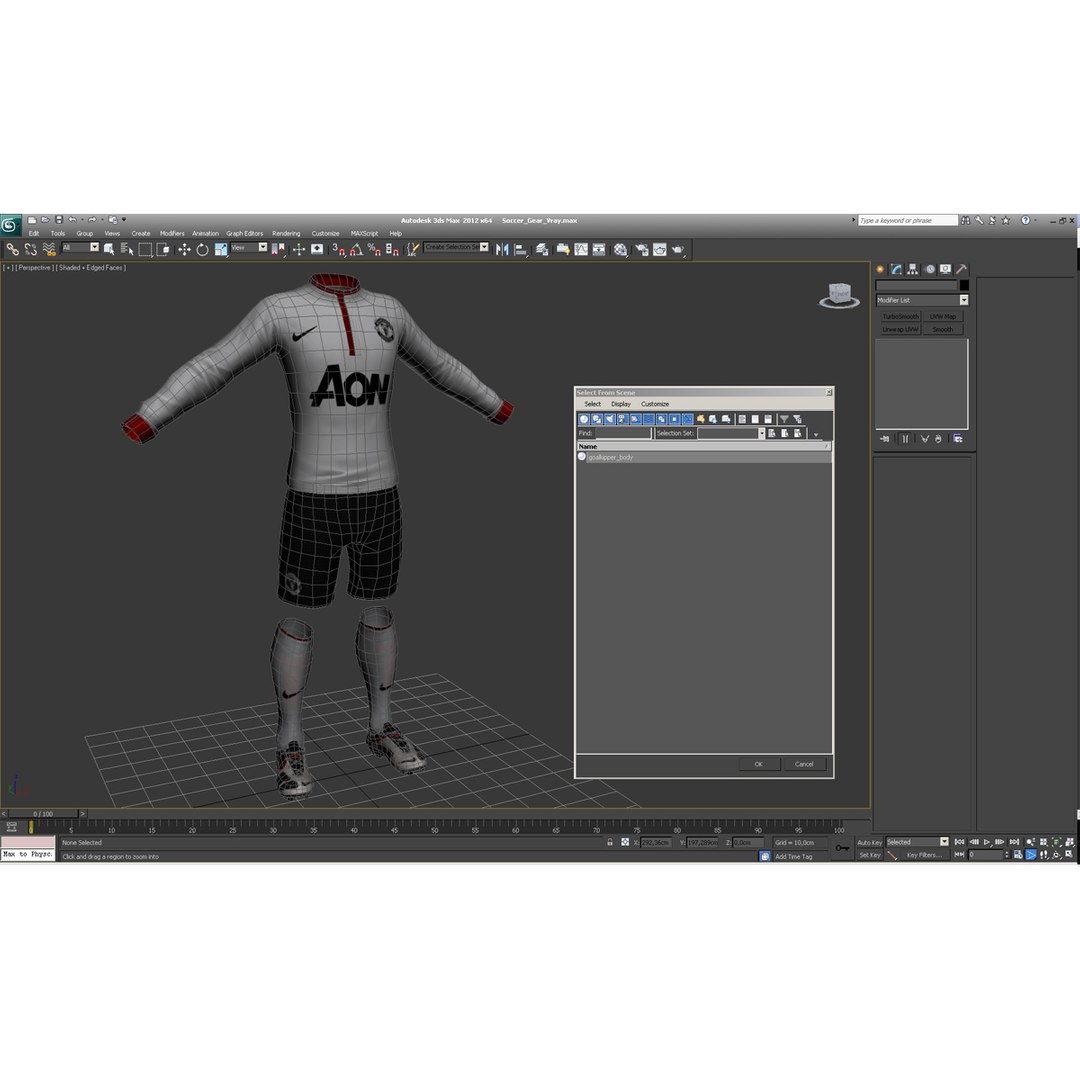Screen dimensions: 1080x1080
Task: Click Play Animation button
Action: (x=986, y=842)
